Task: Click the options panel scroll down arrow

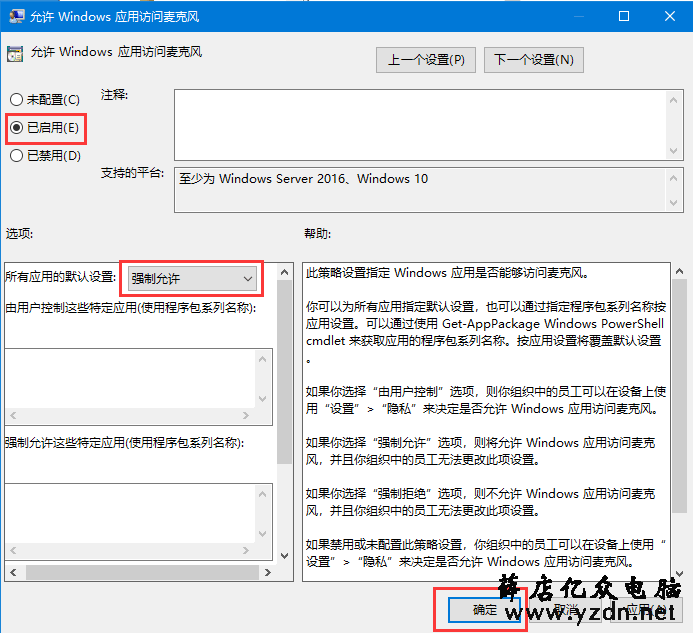Action: tap(285, 555)
